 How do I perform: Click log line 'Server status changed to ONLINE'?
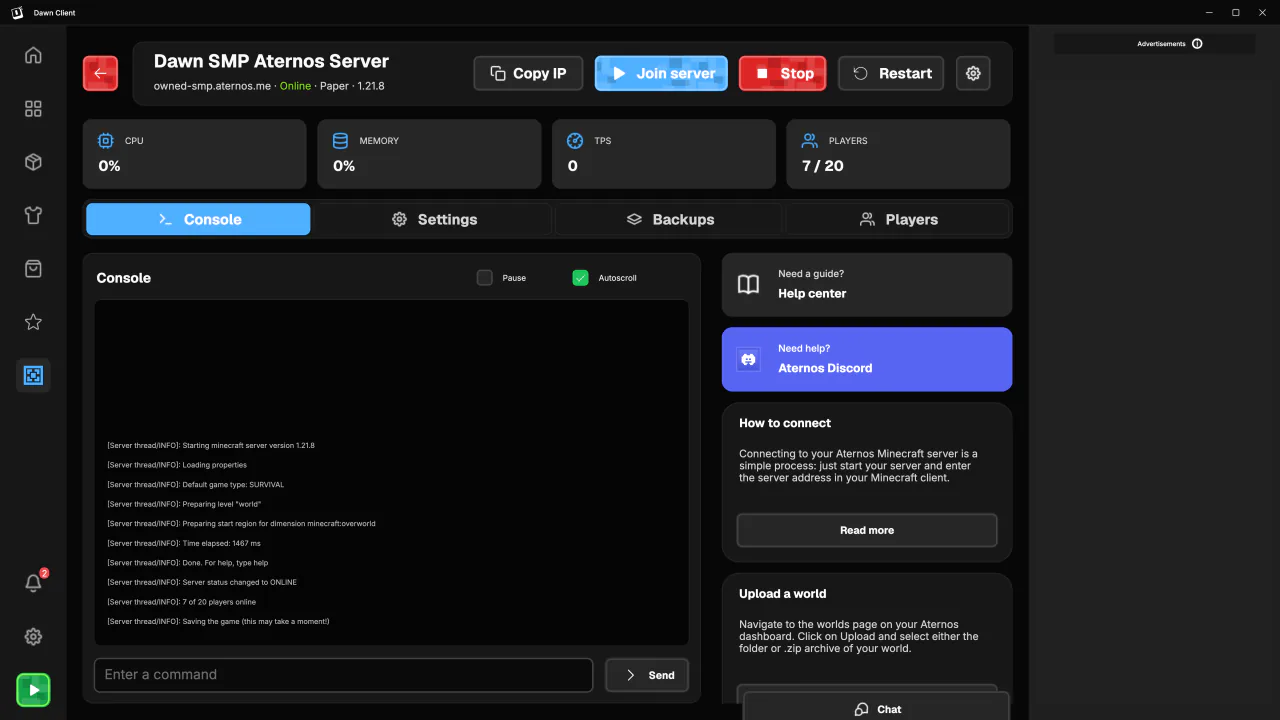click(x=202, y=582)
